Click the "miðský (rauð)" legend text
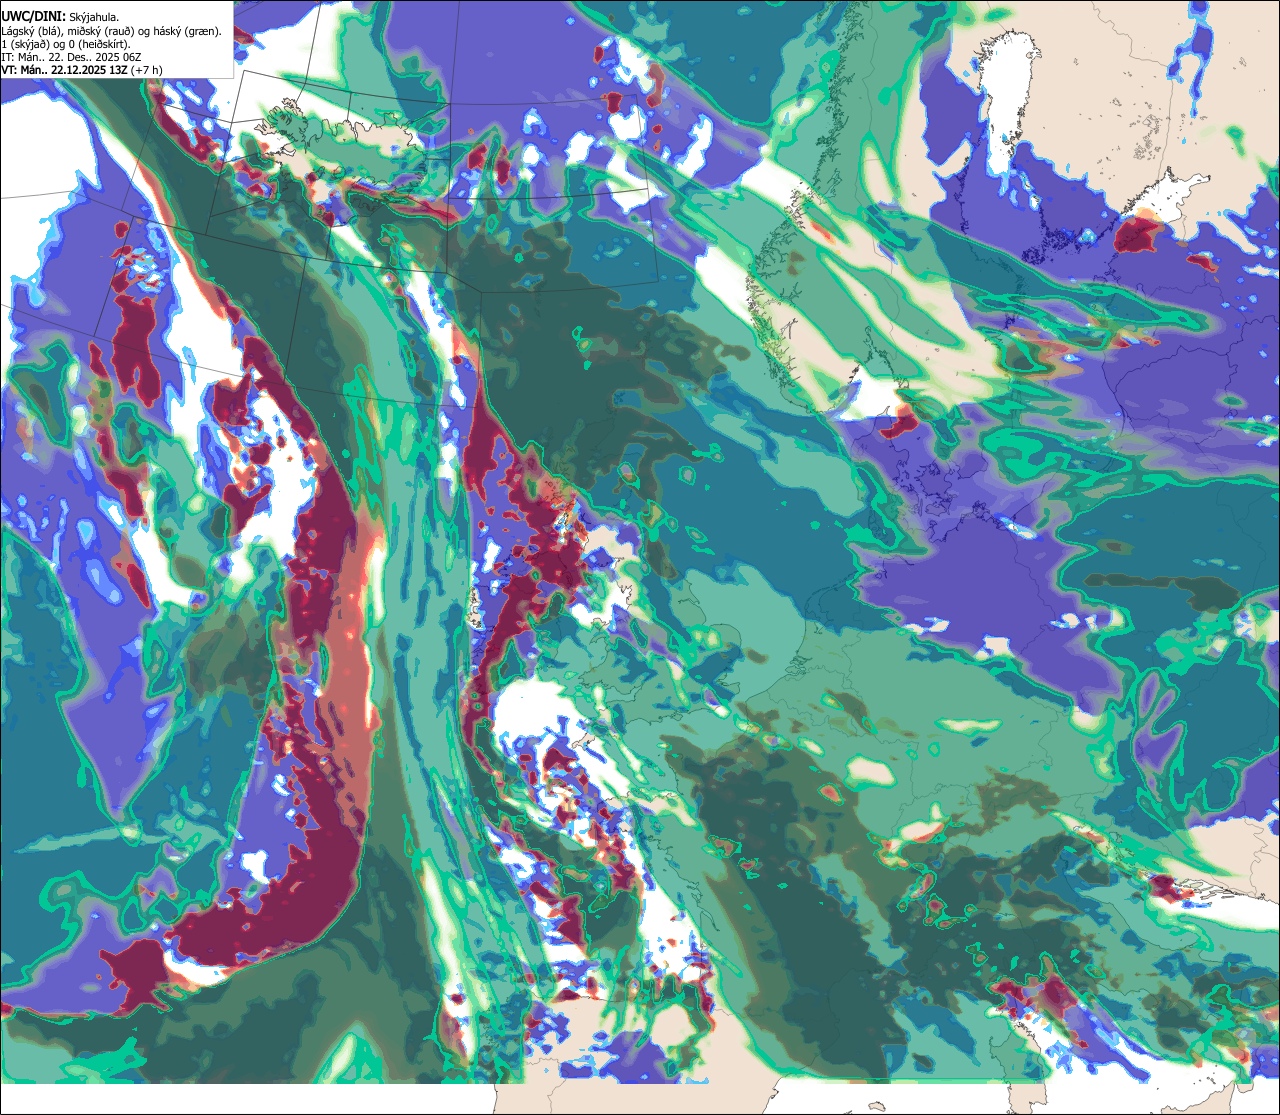 tap(101, 31)
